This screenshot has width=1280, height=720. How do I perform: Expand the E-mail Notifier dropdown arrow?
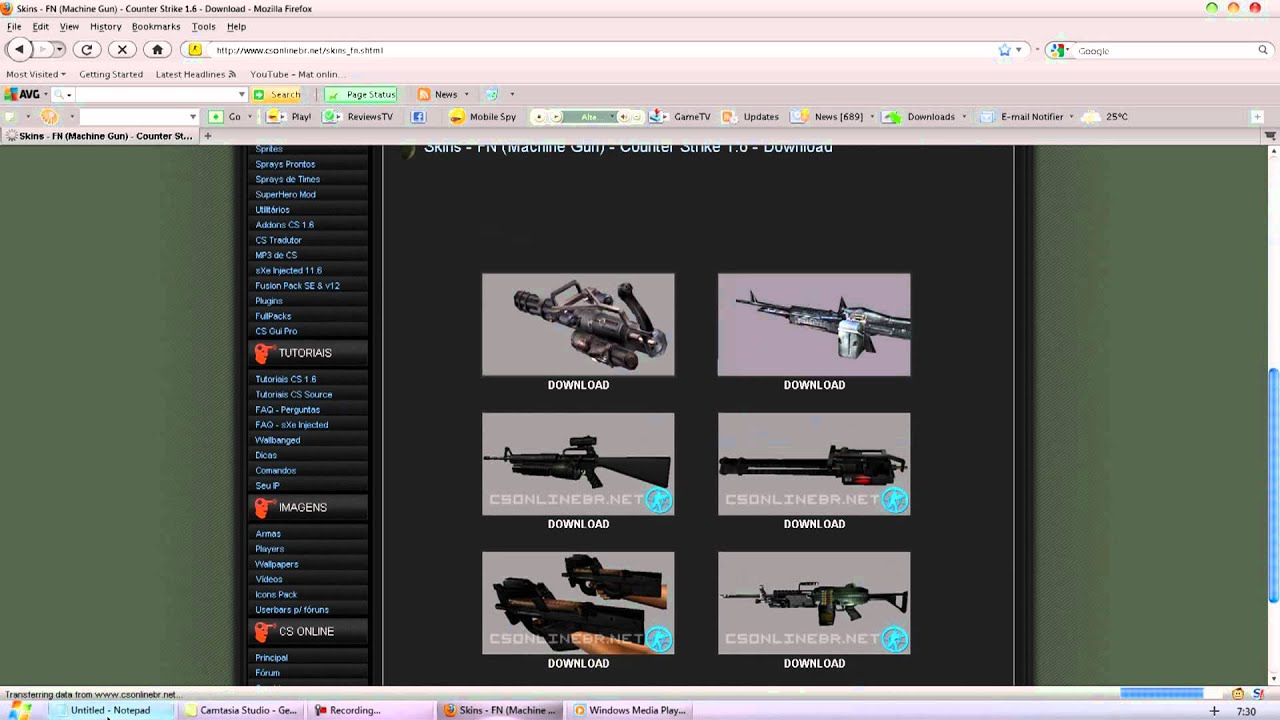point(1071,117)
